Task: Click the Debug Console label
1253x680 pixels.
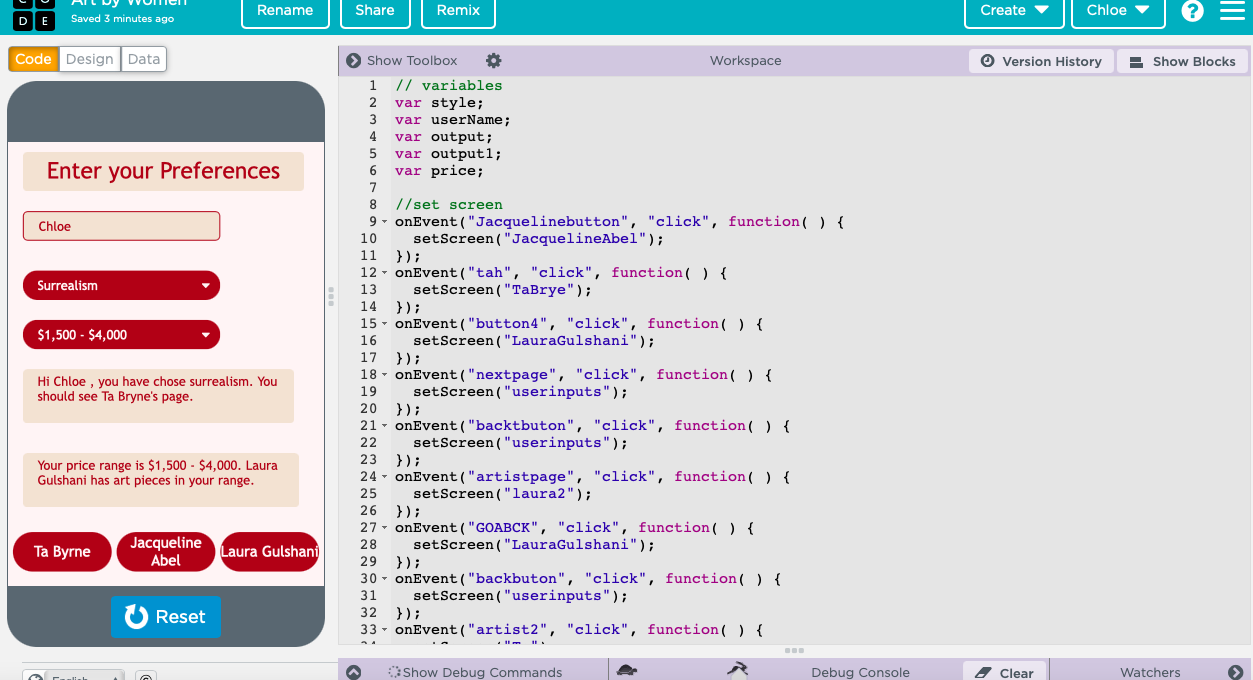Action: pos(860,672)
